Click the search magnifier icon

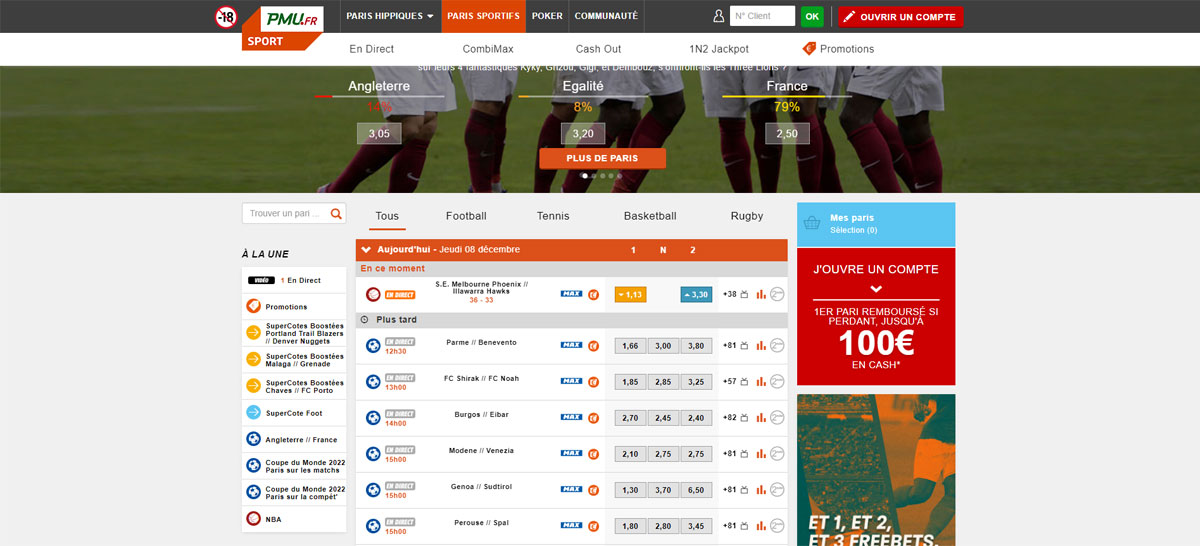pos(336,213)
